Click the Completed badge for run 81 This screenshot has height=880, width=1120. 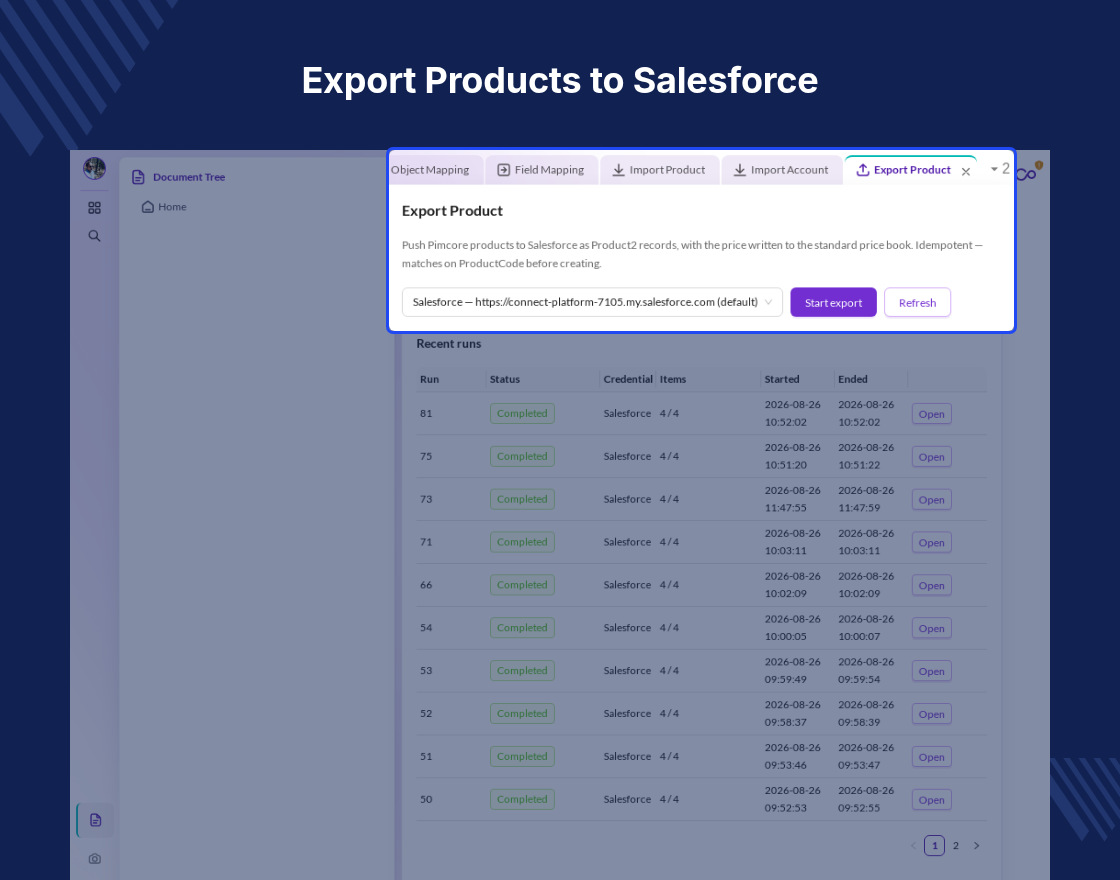[522, 414]
